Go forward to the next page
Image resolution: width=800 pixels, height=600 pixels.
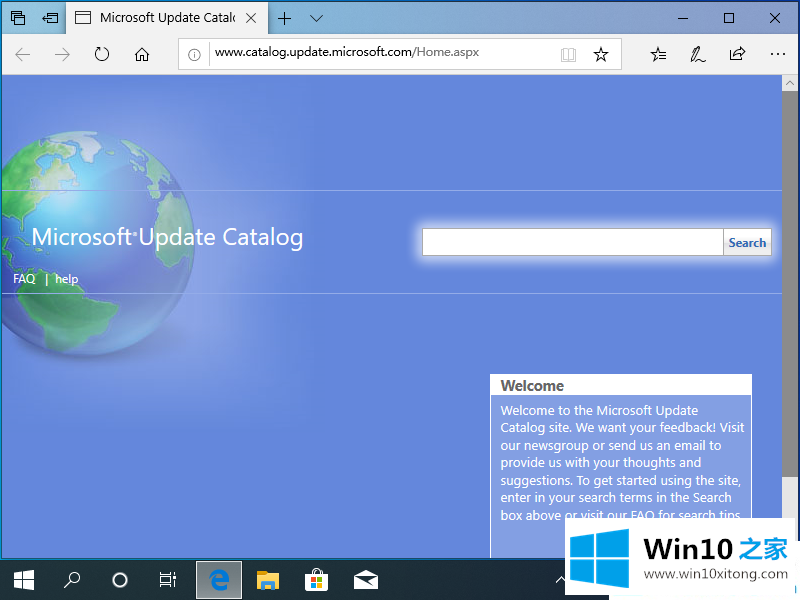[x=62, y=54]
